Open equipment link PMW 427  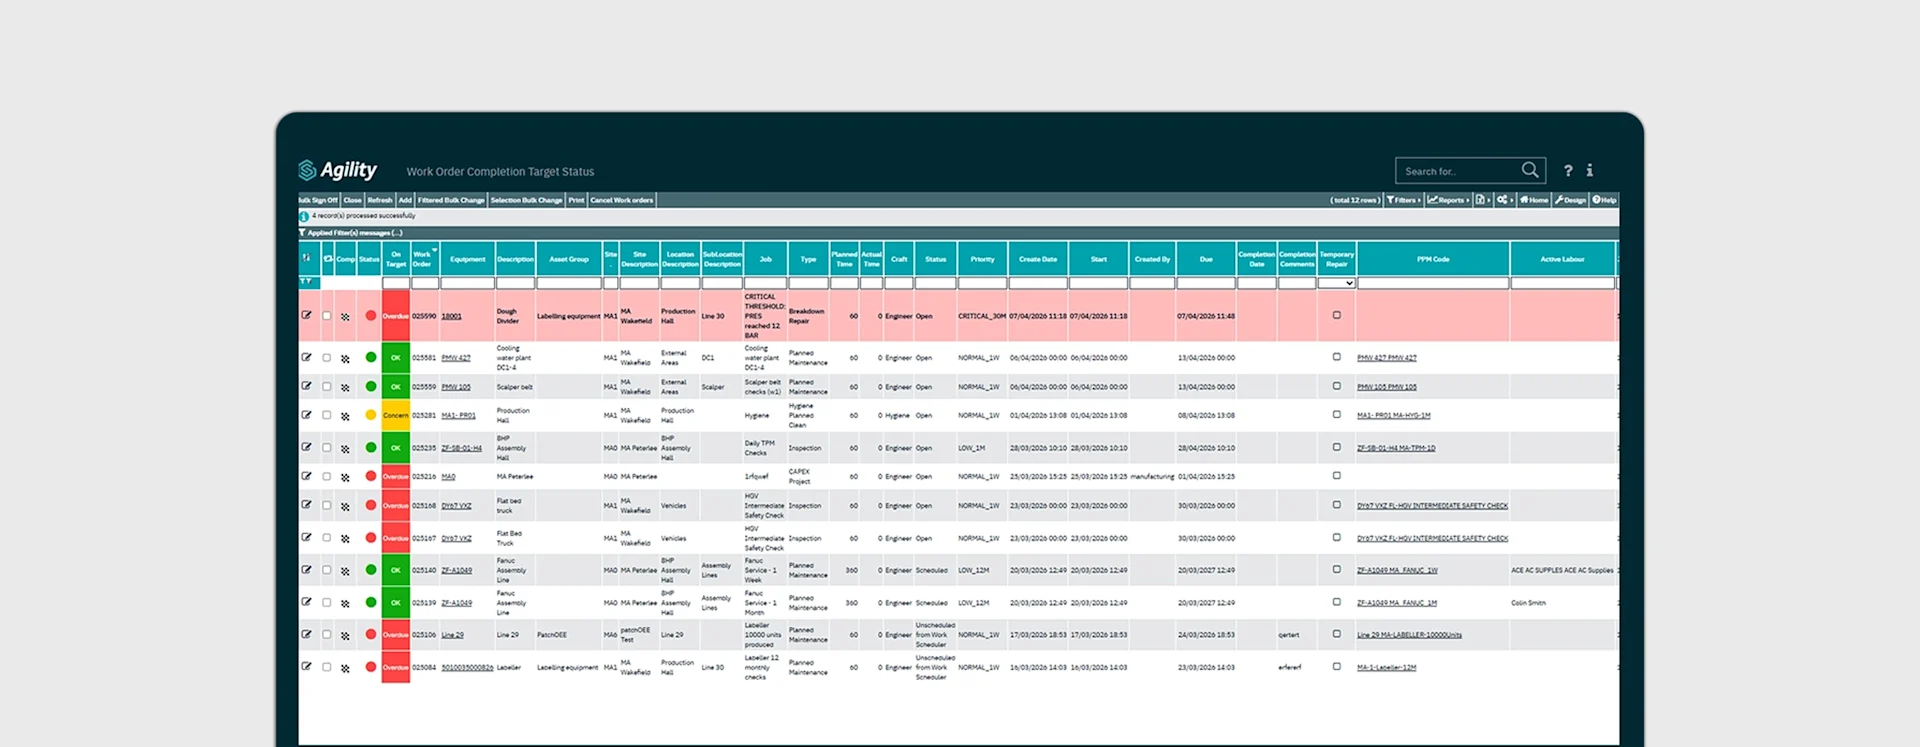456,358
